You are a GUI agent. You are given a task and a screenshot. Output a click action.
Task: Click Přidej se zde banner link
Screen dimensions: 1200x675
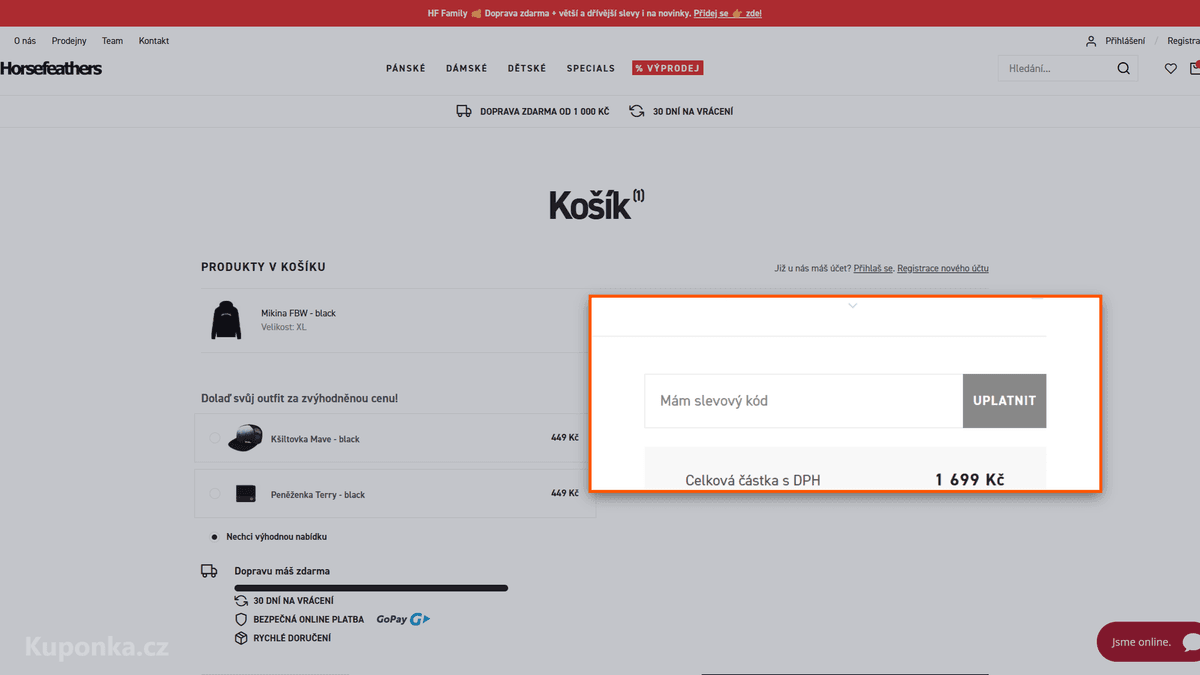[x=727, y=14]
